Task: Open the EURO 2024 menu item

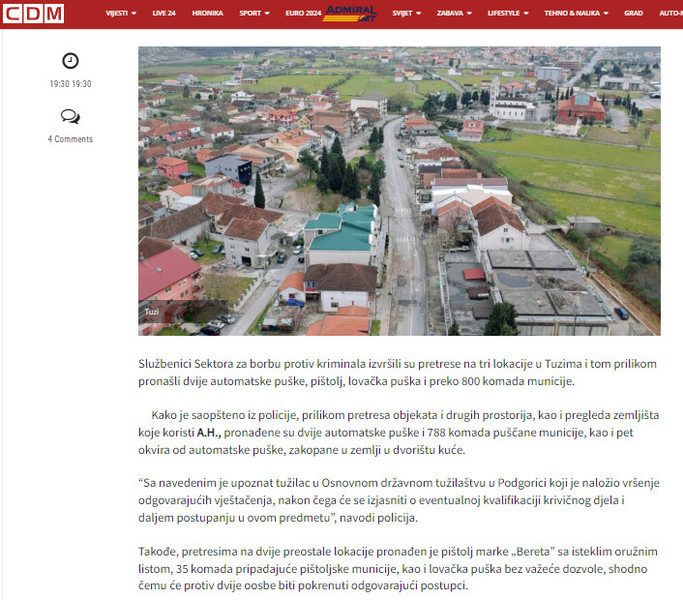Action: 303,14
